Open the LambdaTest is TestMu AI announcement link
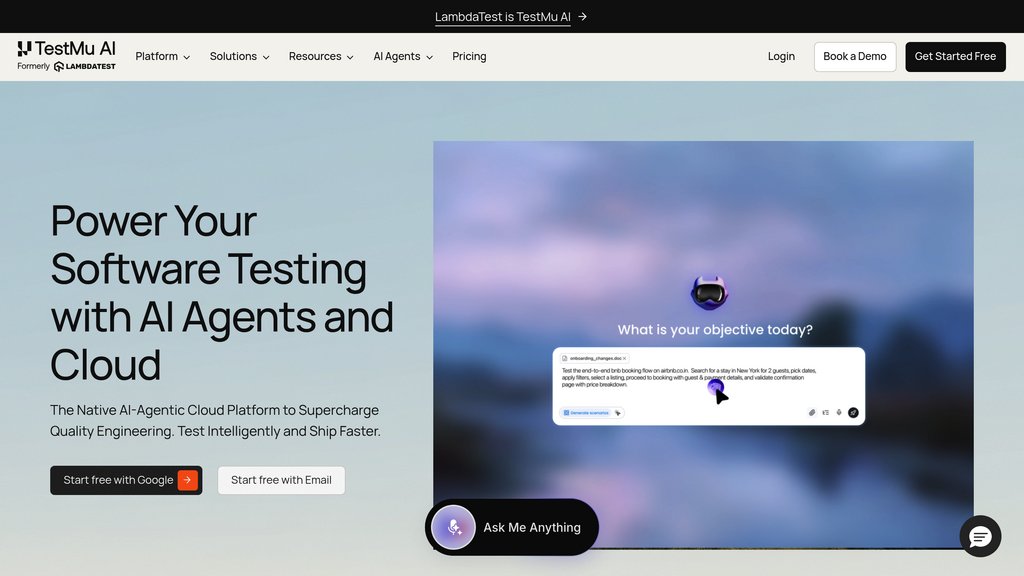This screenshot has height=576, width=1024. click(502, 17)
